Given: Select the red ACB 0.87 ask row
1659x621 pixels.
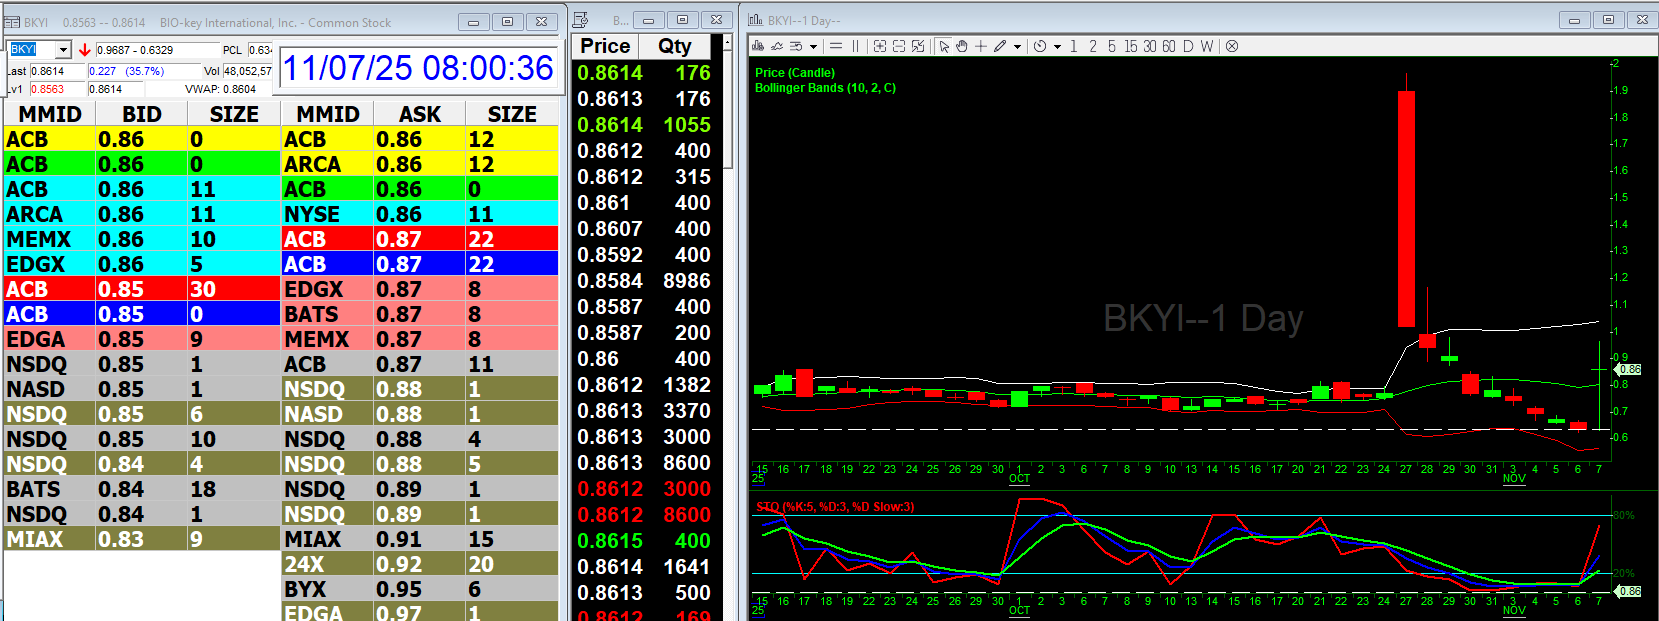Looking at the screenshot, I should point(419,239).
